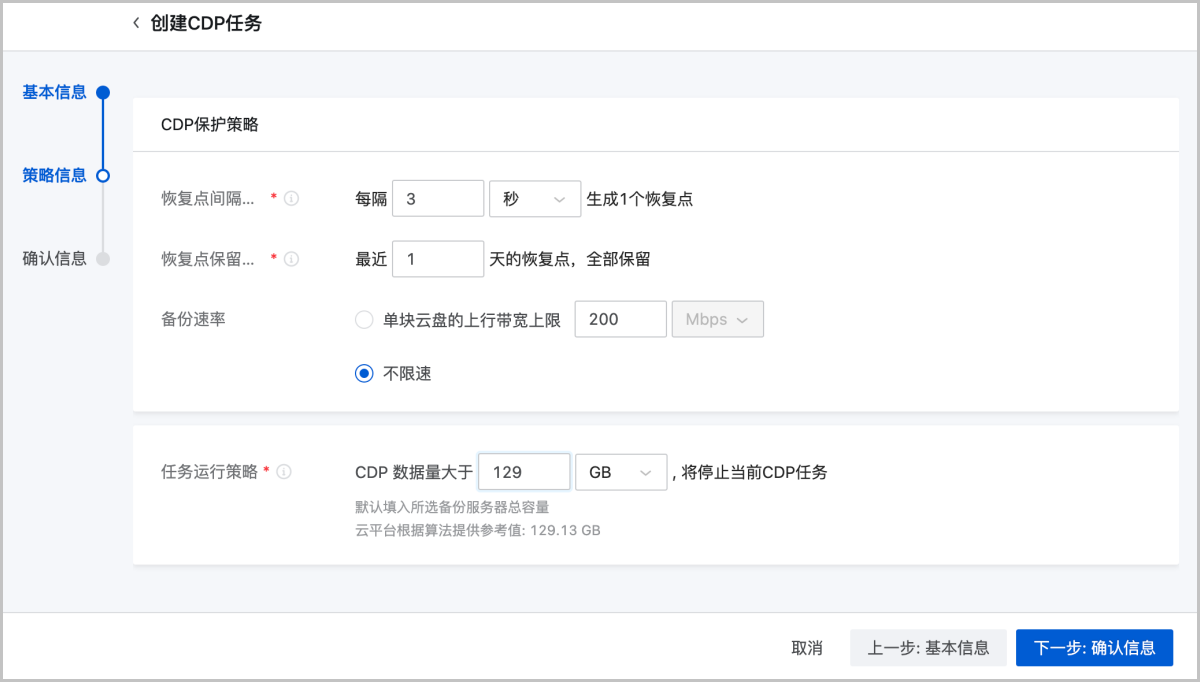Click the pending step dot for 确认信息
The height and width of the screenshot is (682, 1200).
pyautogui.click(x=104, y=258)
